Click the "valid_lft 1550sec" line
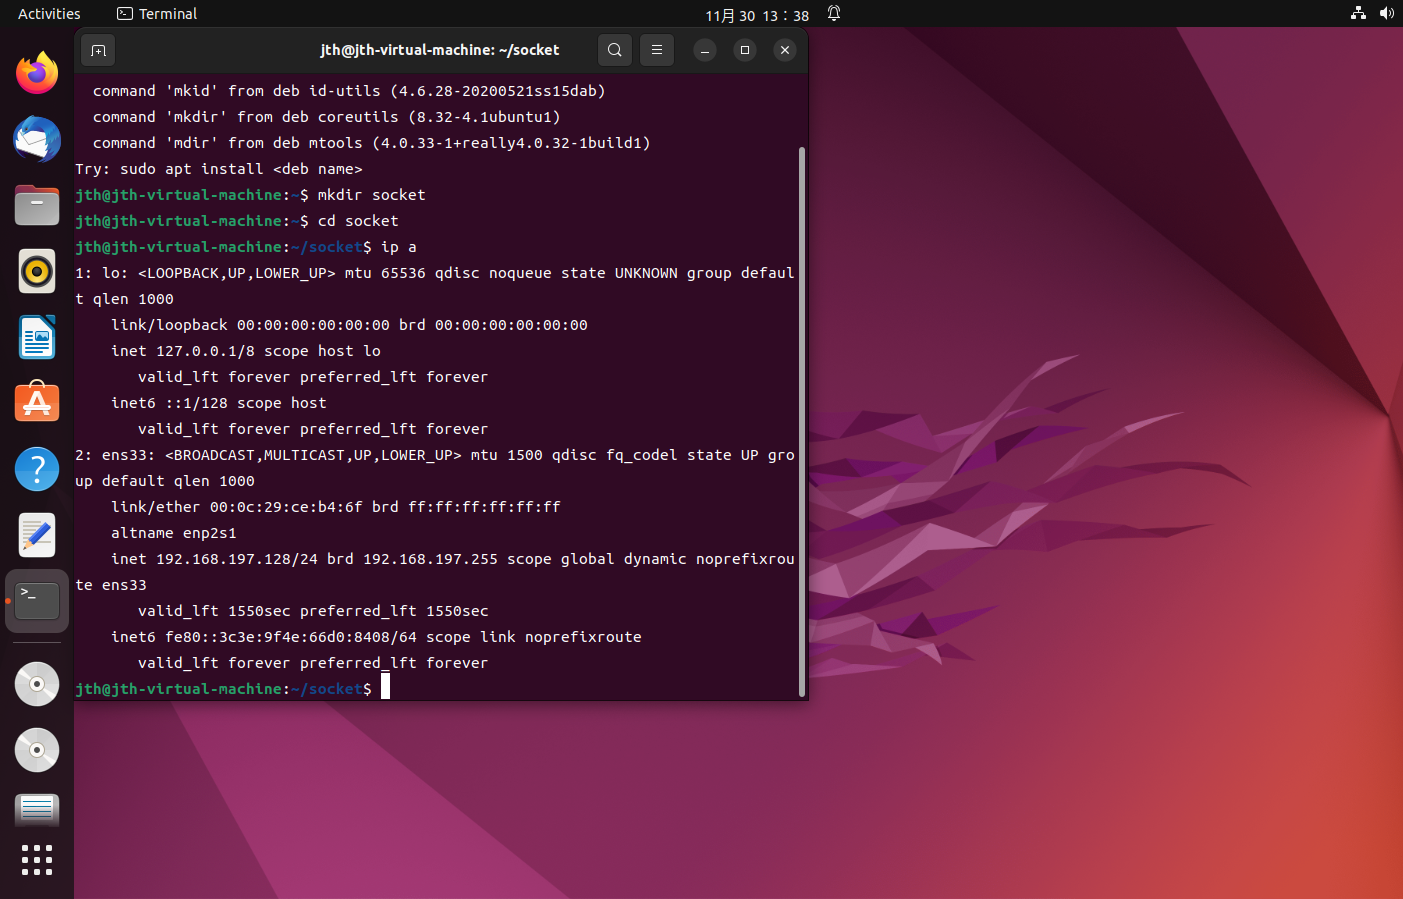 (313, 611)
